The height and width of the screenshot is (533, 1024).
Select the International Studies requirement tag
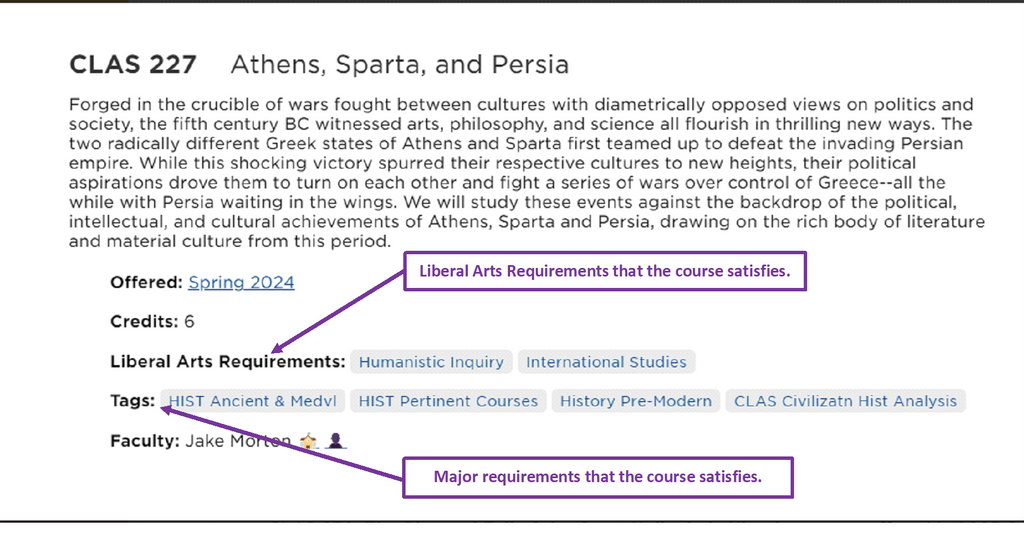coord(606,362)
